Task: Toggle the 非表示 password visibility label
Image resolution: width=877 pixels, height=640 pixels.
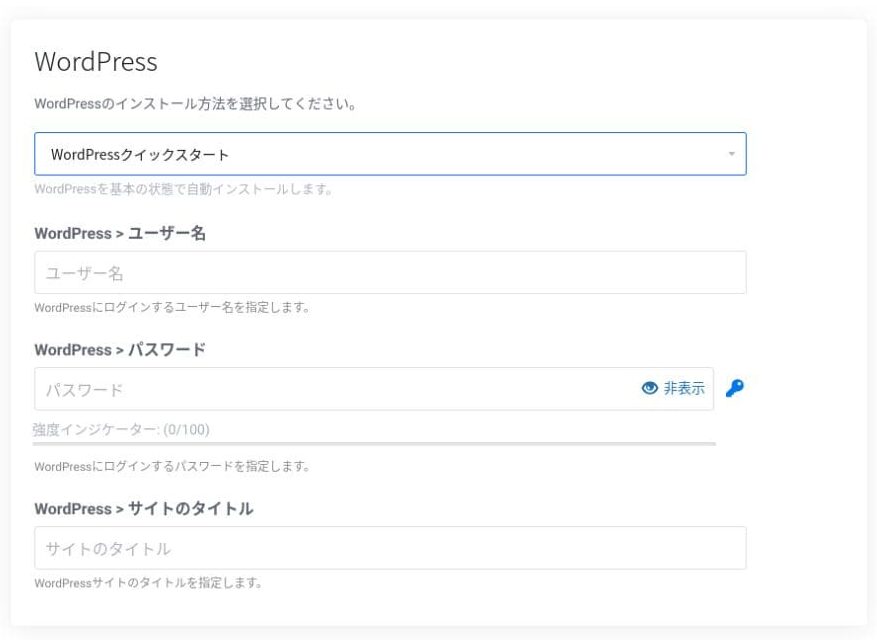Action: [x=684, y=389]
